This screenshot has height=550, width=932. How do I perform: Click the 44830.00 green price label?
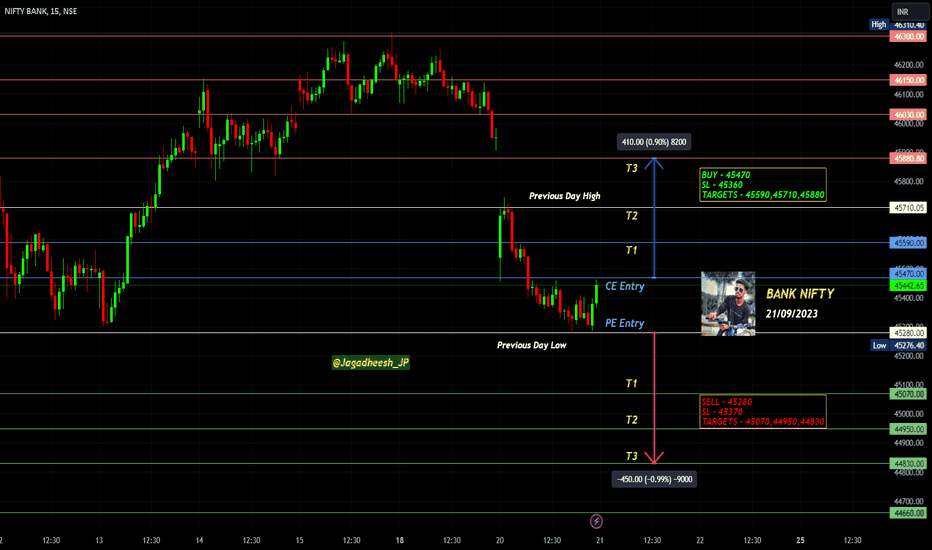coord(908,463)
